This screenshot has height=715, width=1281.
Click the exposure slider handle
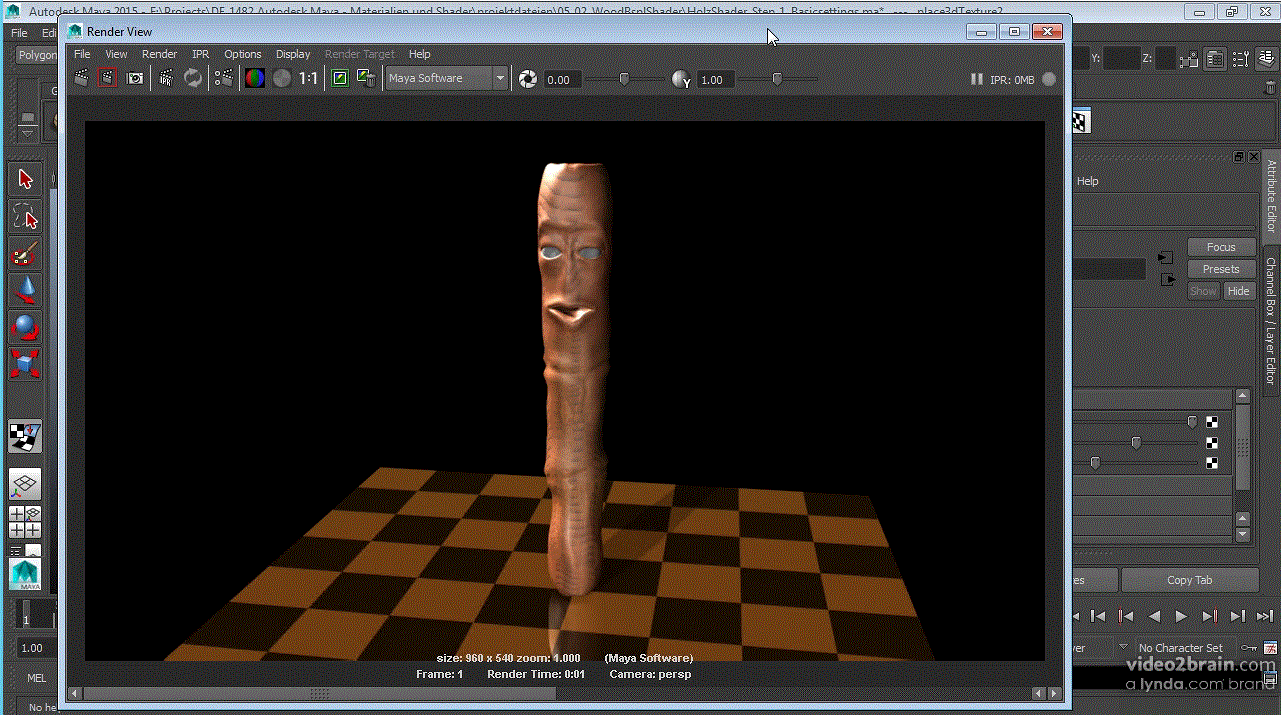[624, 78]
